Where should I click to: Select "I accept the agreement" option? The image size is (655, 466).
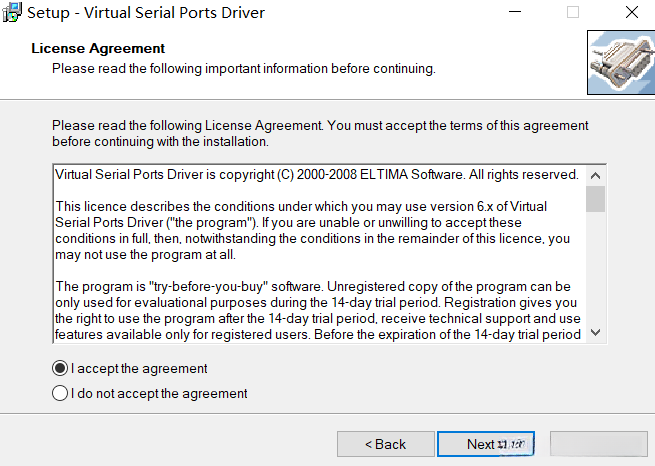coord(60,368)
